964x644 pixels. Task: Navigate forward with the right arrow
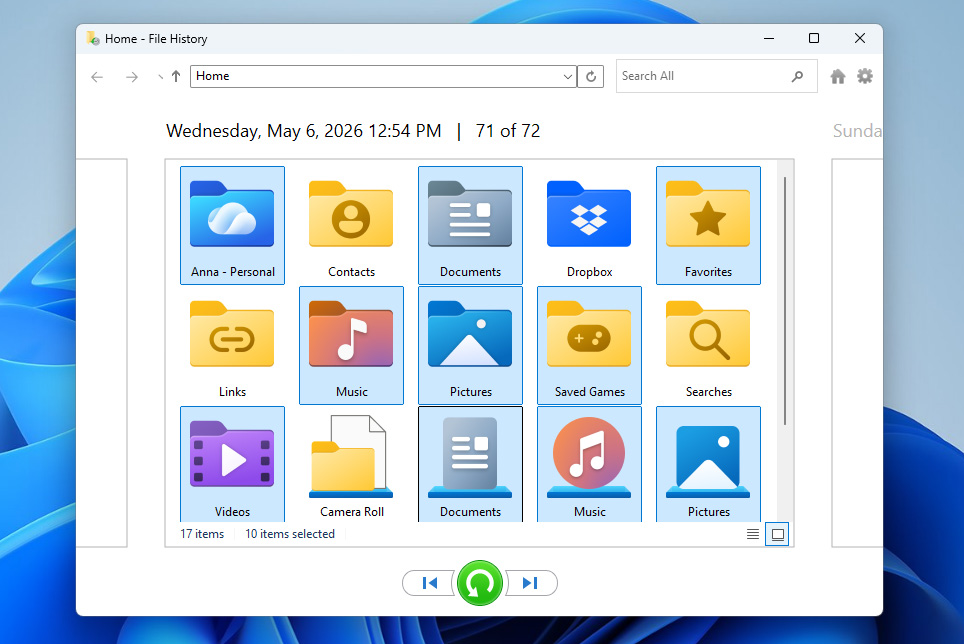[x=132, y=77]
